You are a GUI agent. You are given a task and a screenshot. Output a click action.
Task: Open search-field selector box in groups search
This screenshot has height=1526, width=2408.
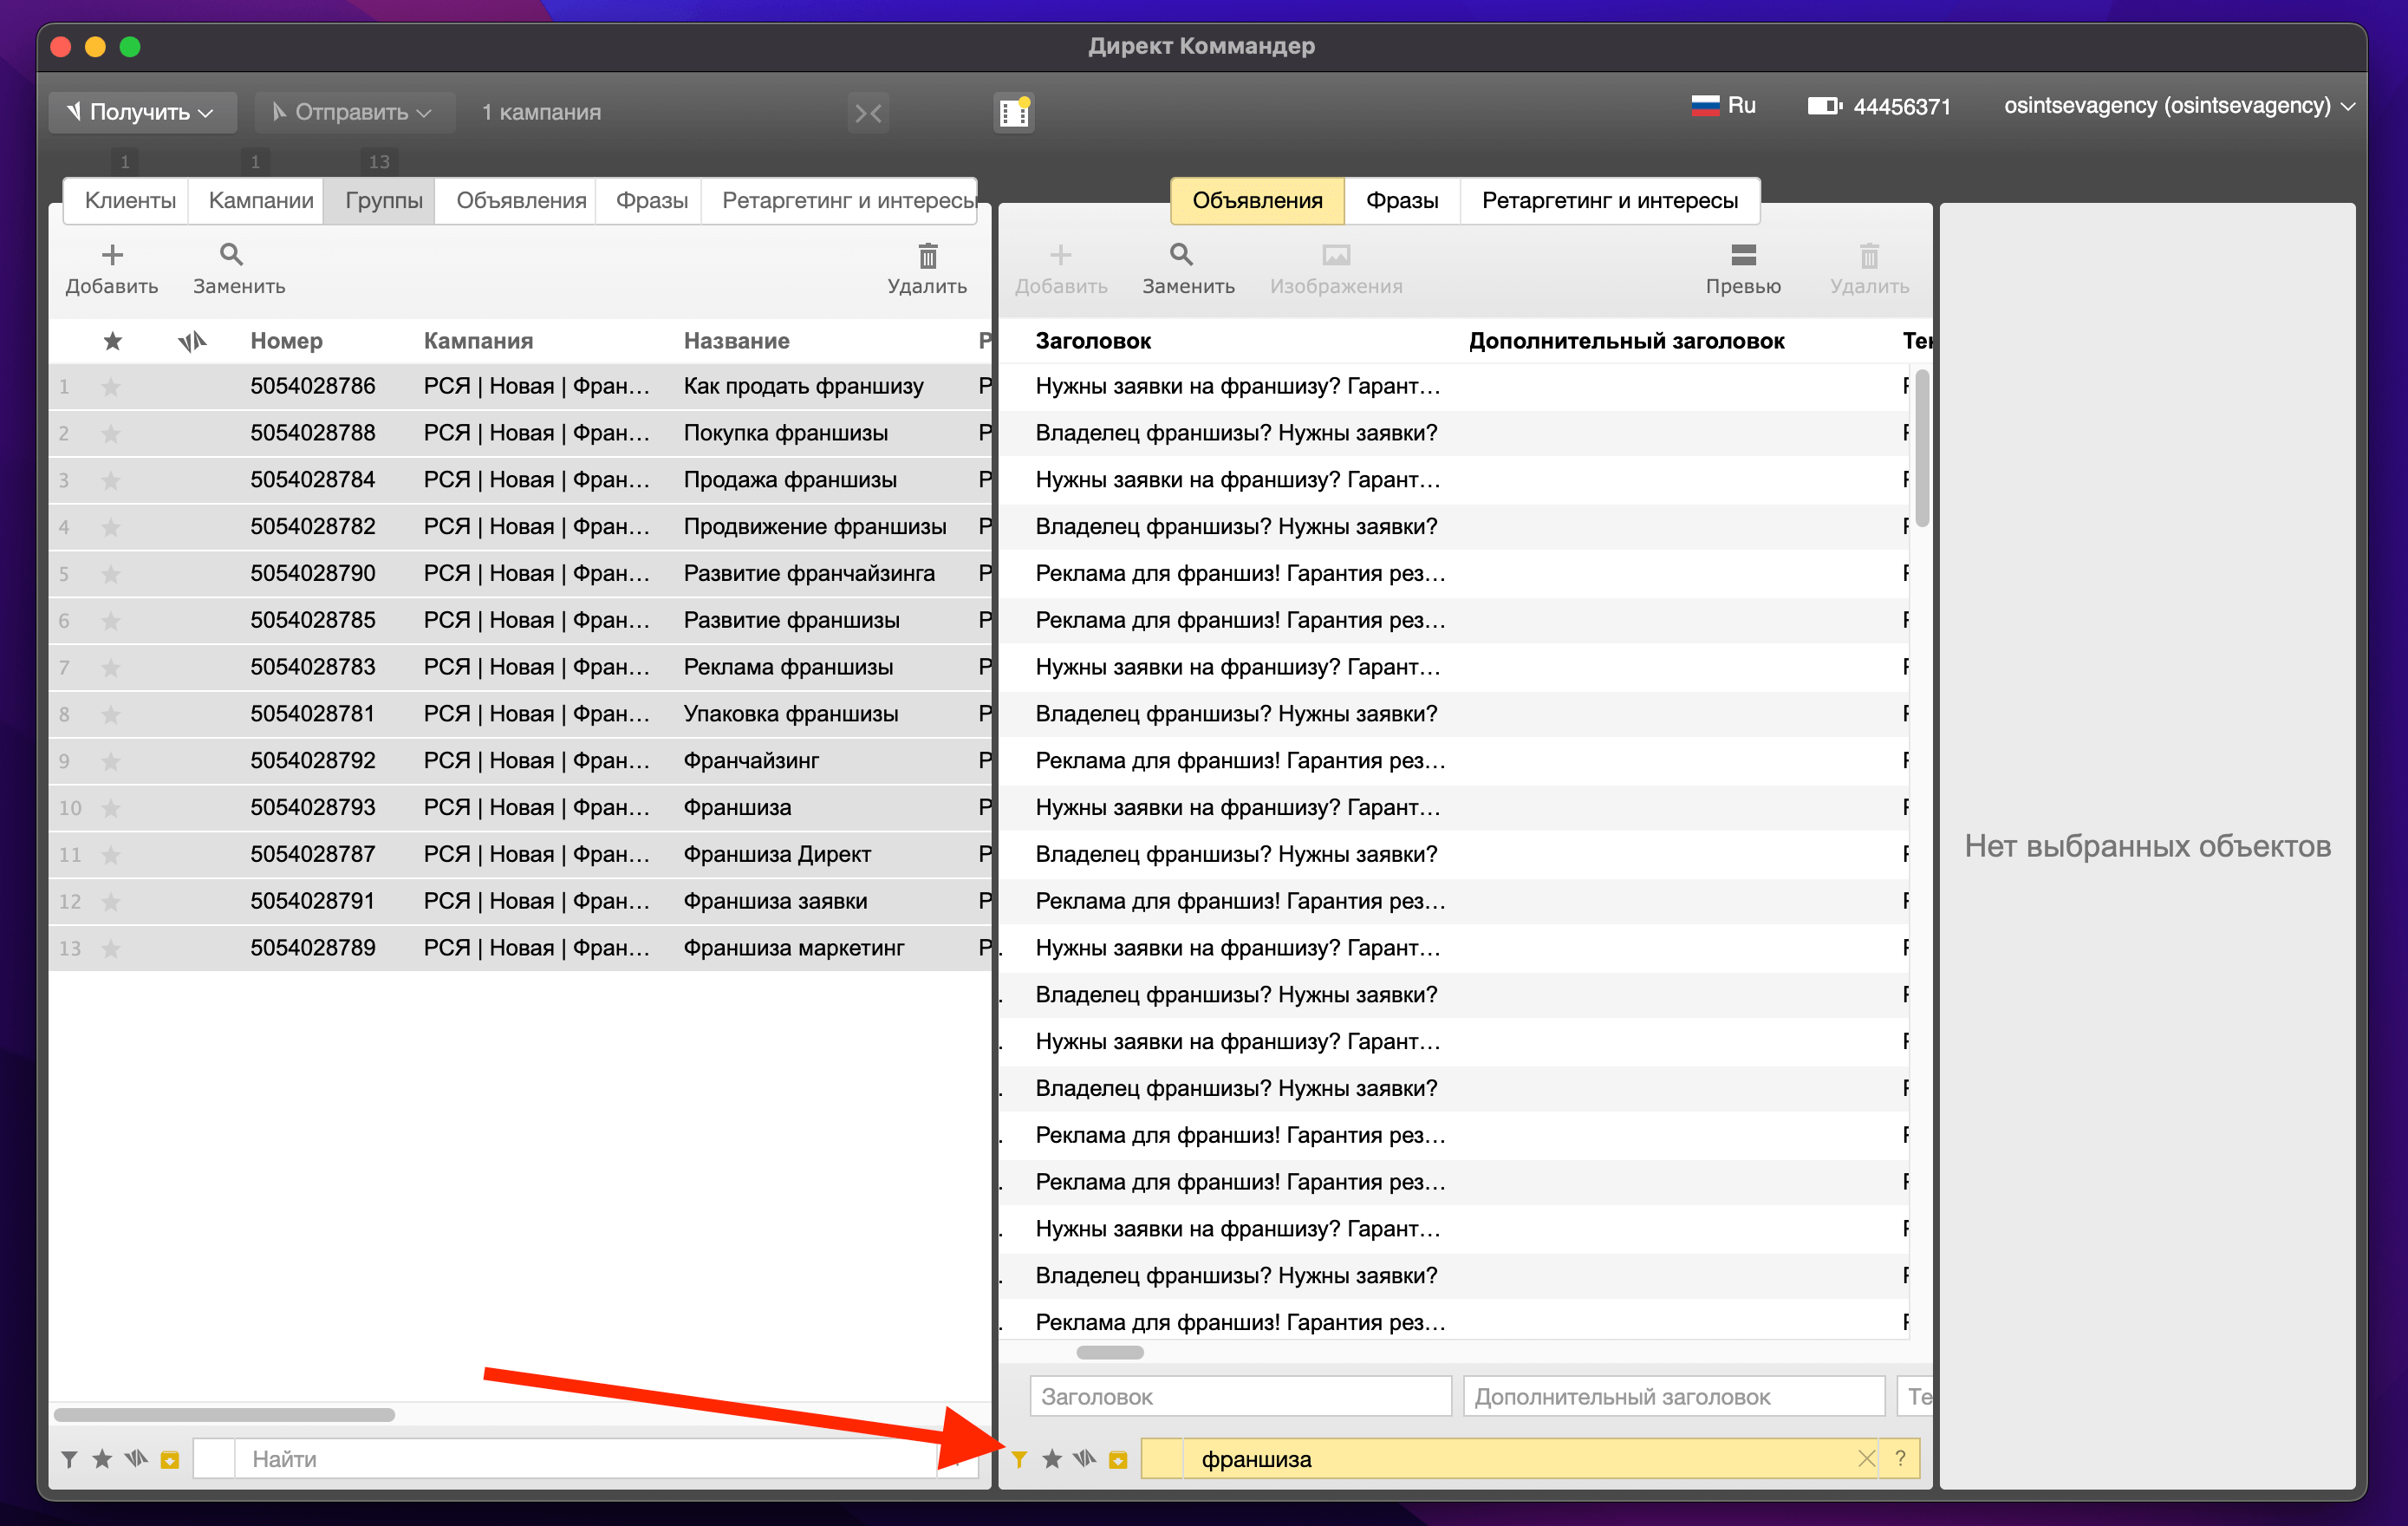coord(213,1459)
